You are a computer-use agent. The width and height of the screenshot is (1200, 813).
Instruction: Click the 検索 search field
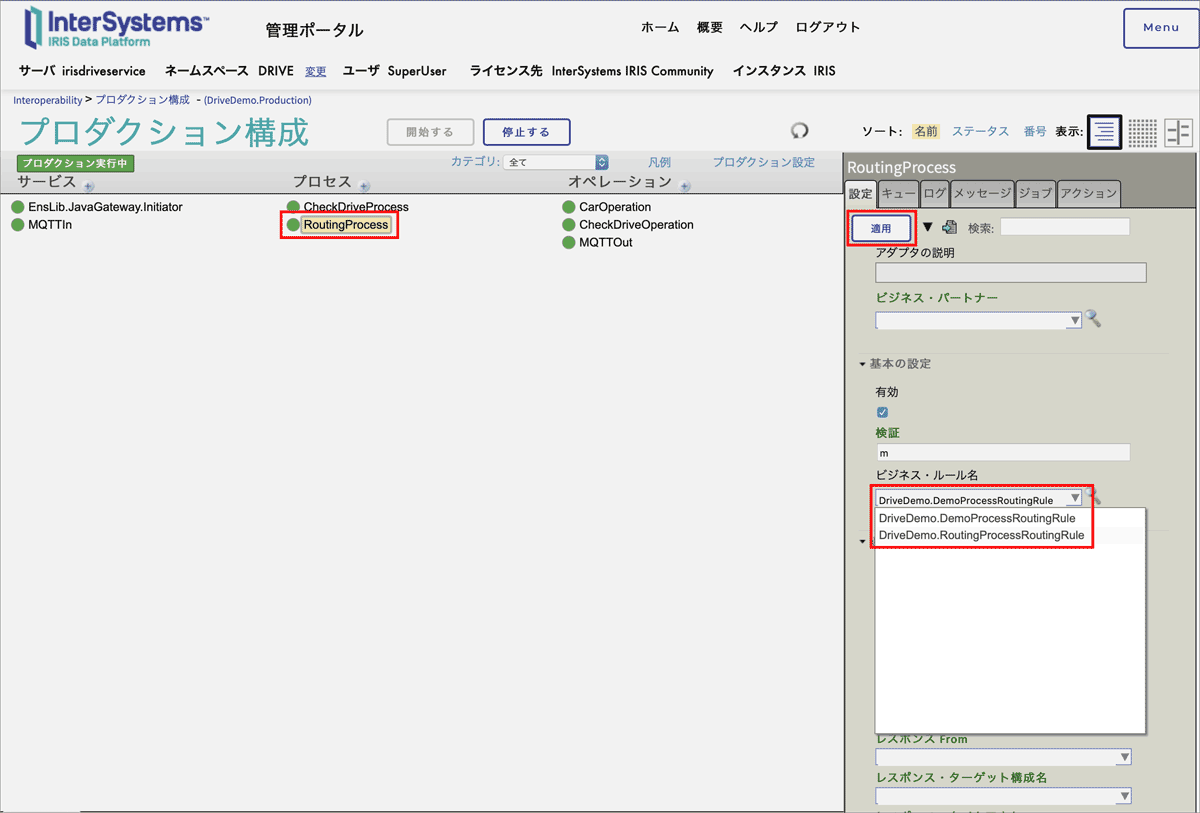pyautogui.click(x=1065, y=227)
